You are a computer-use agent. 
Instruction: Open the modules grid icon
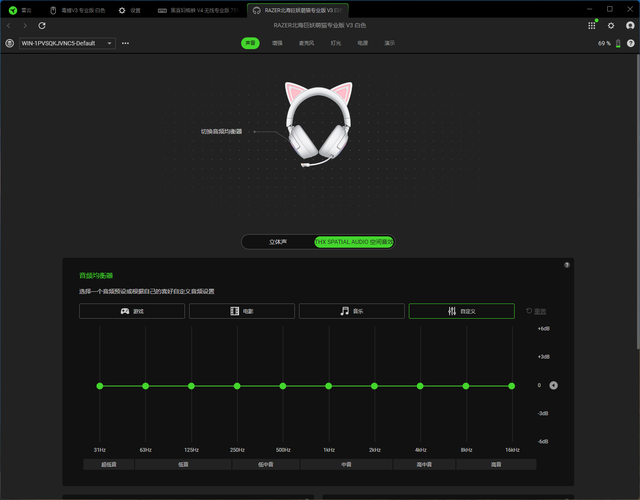[x=591, y=26]
